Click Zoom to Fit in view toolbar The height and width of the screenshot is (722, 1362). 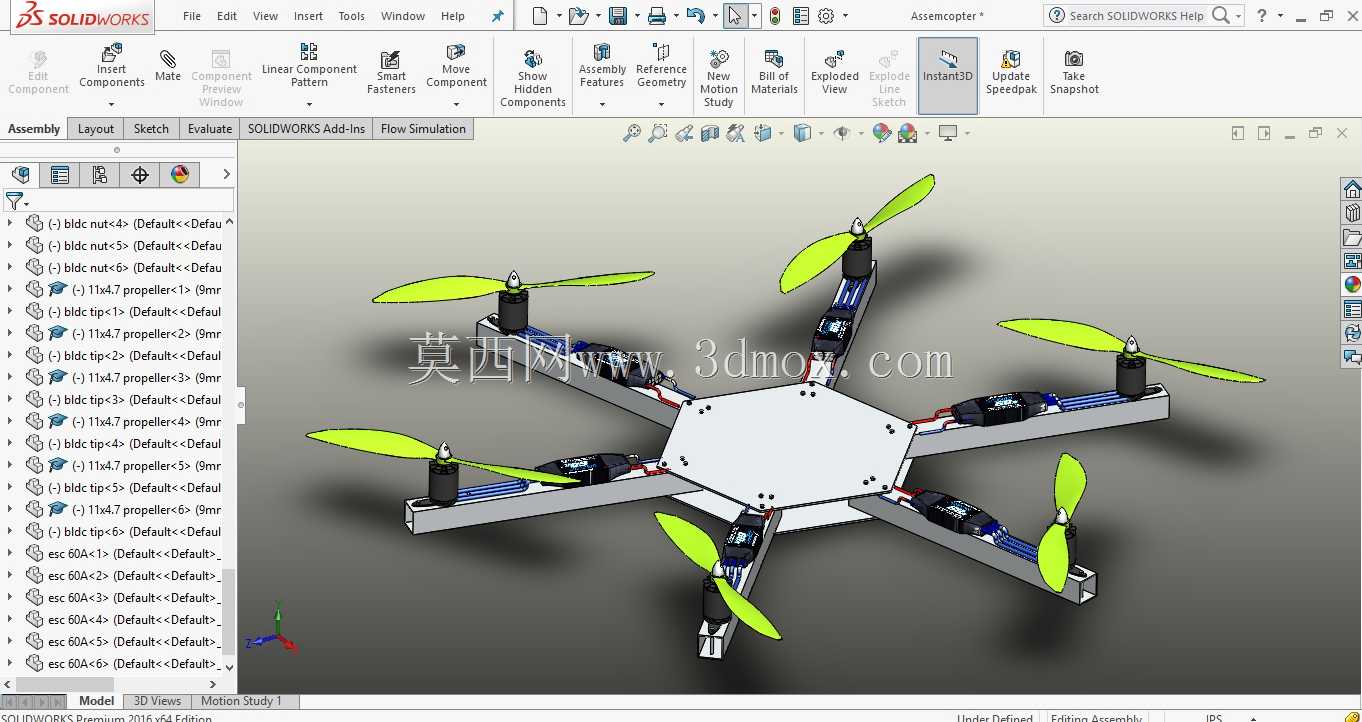coord(631,133)
